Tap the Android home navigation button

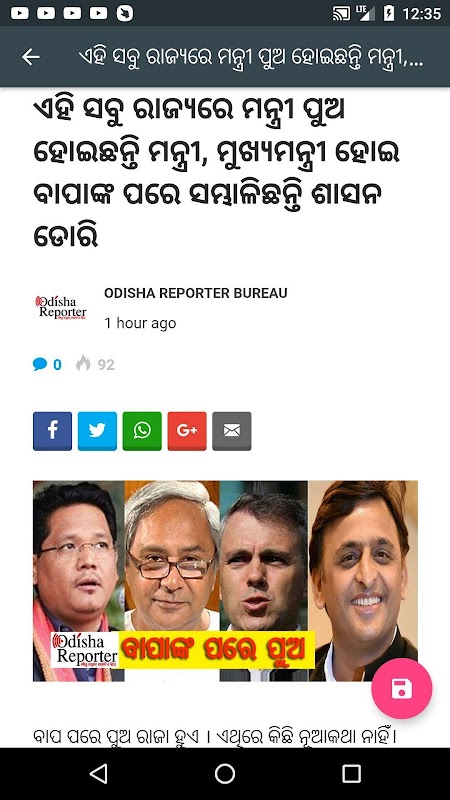pyautogui.click(x=225, y=774)
